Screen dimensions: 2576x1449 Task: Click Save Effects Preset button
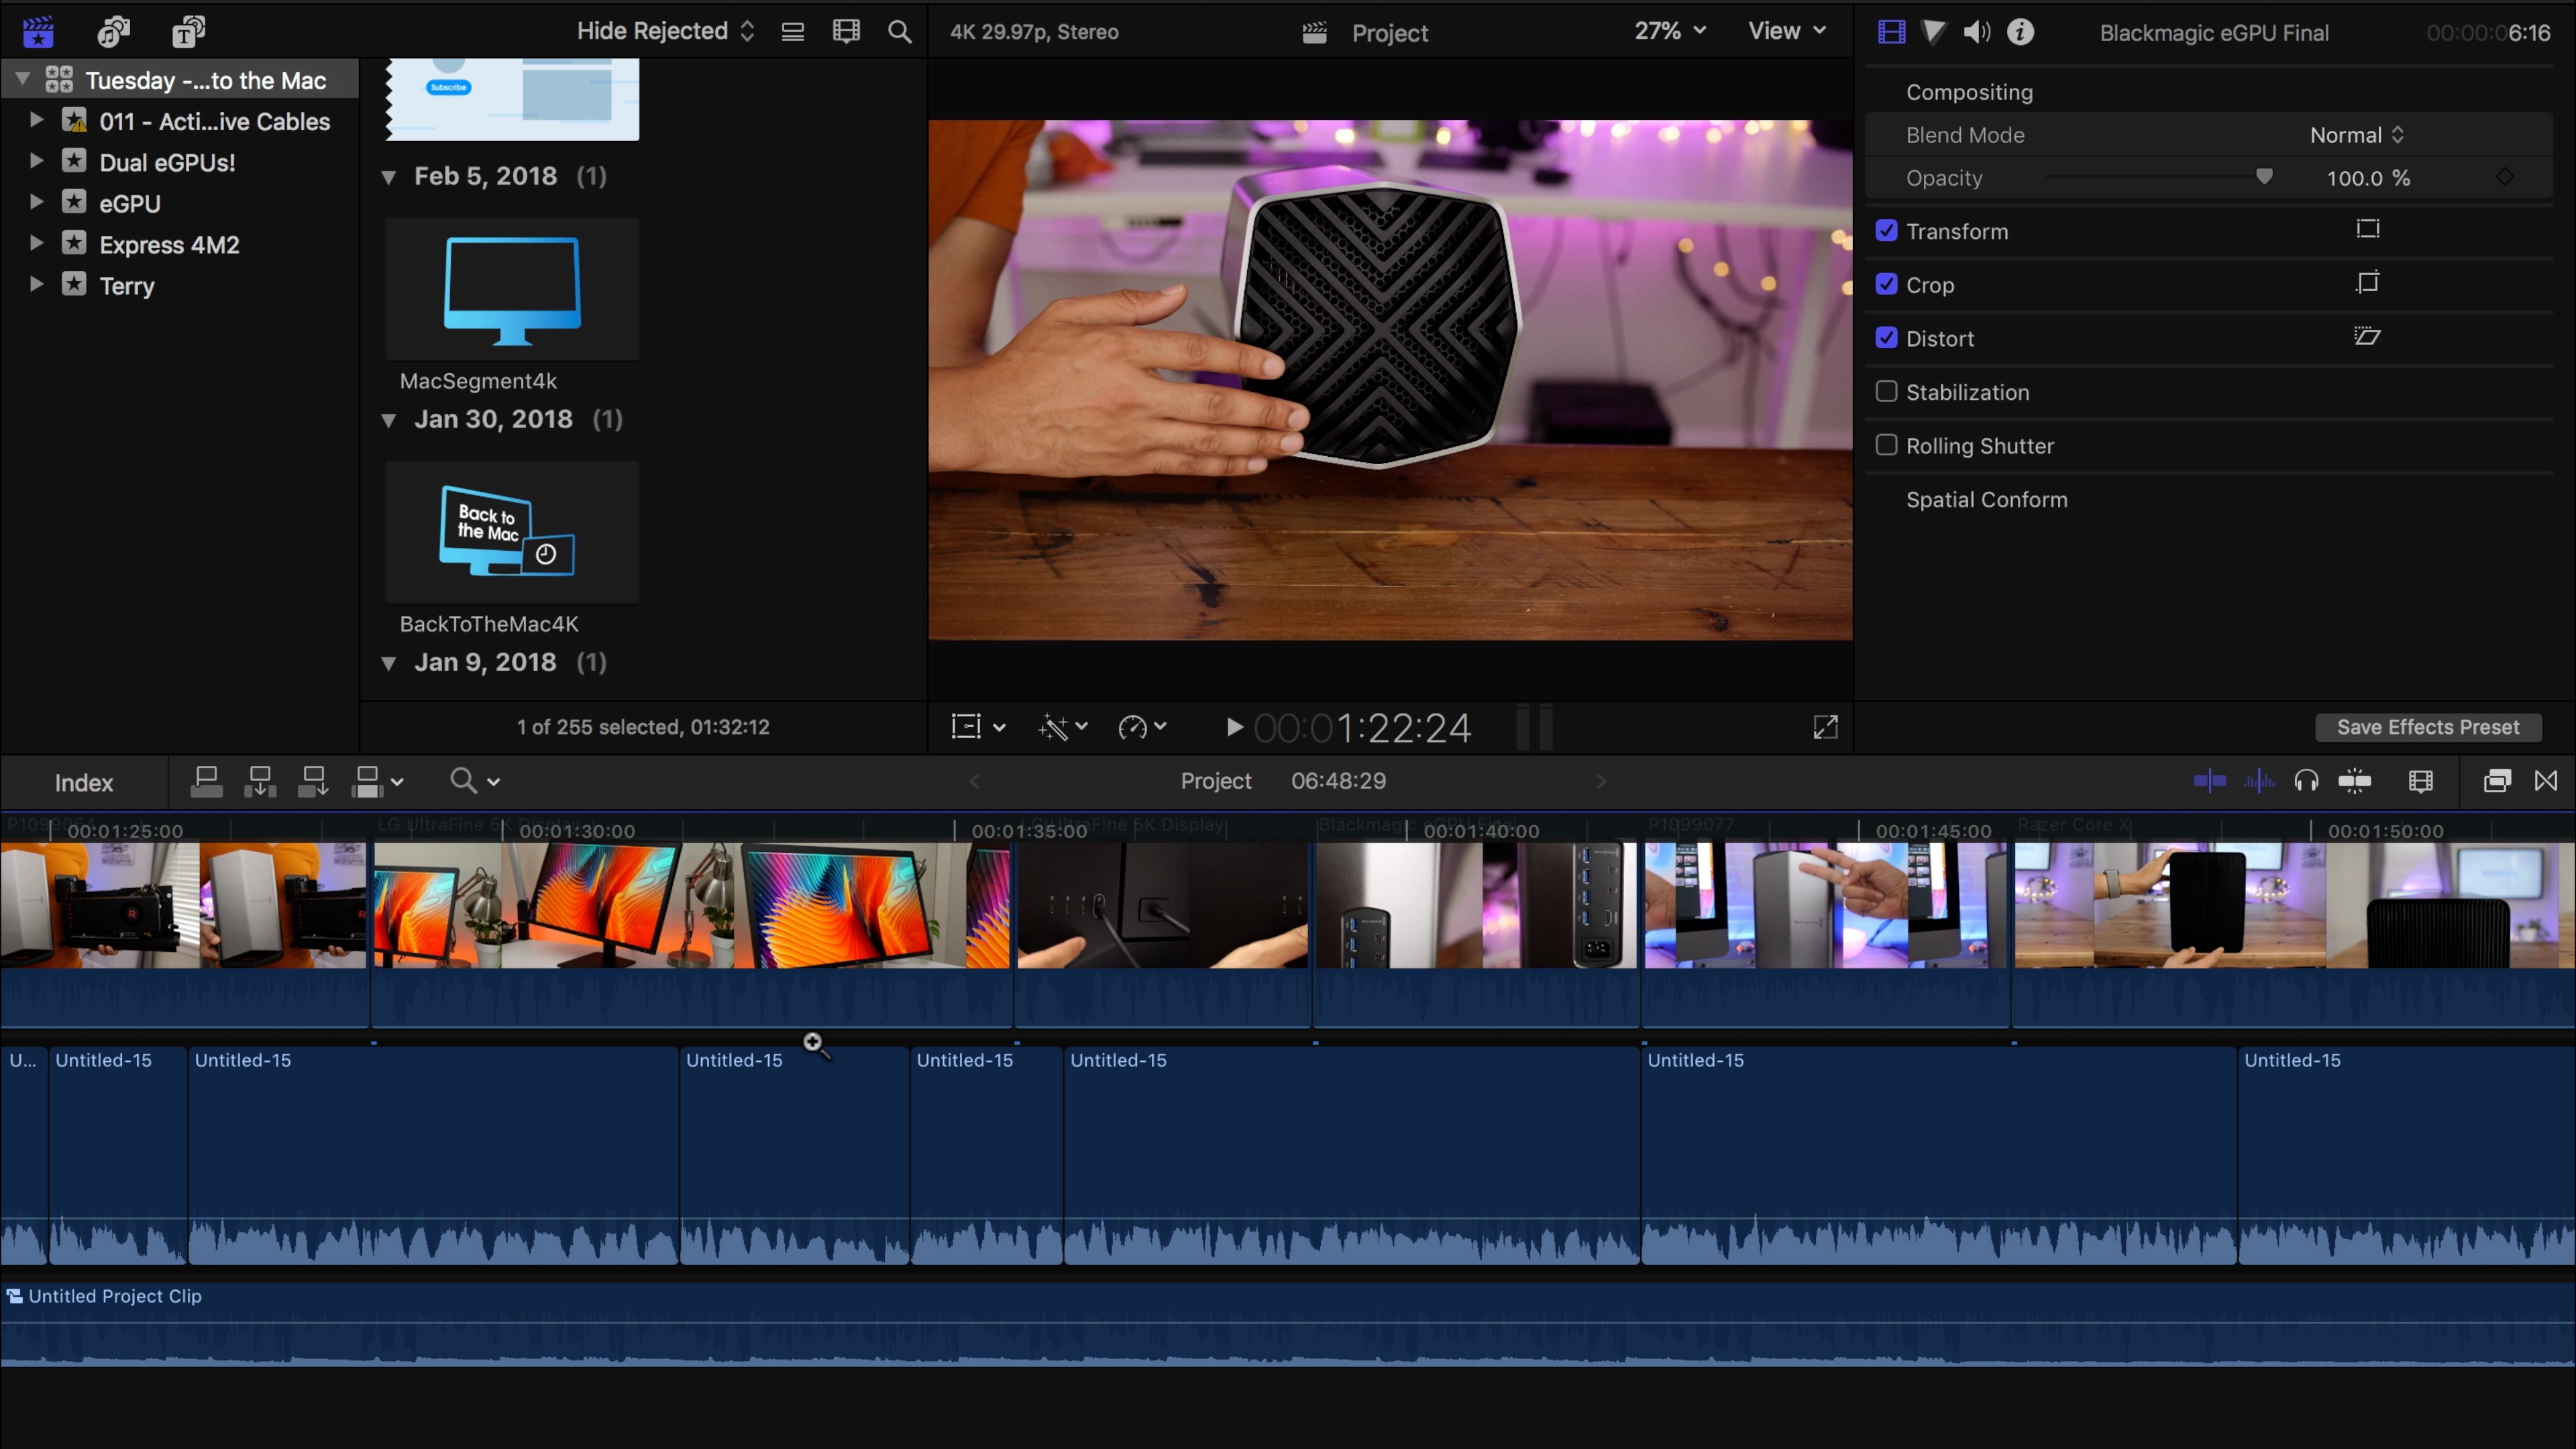[2428, 727]
